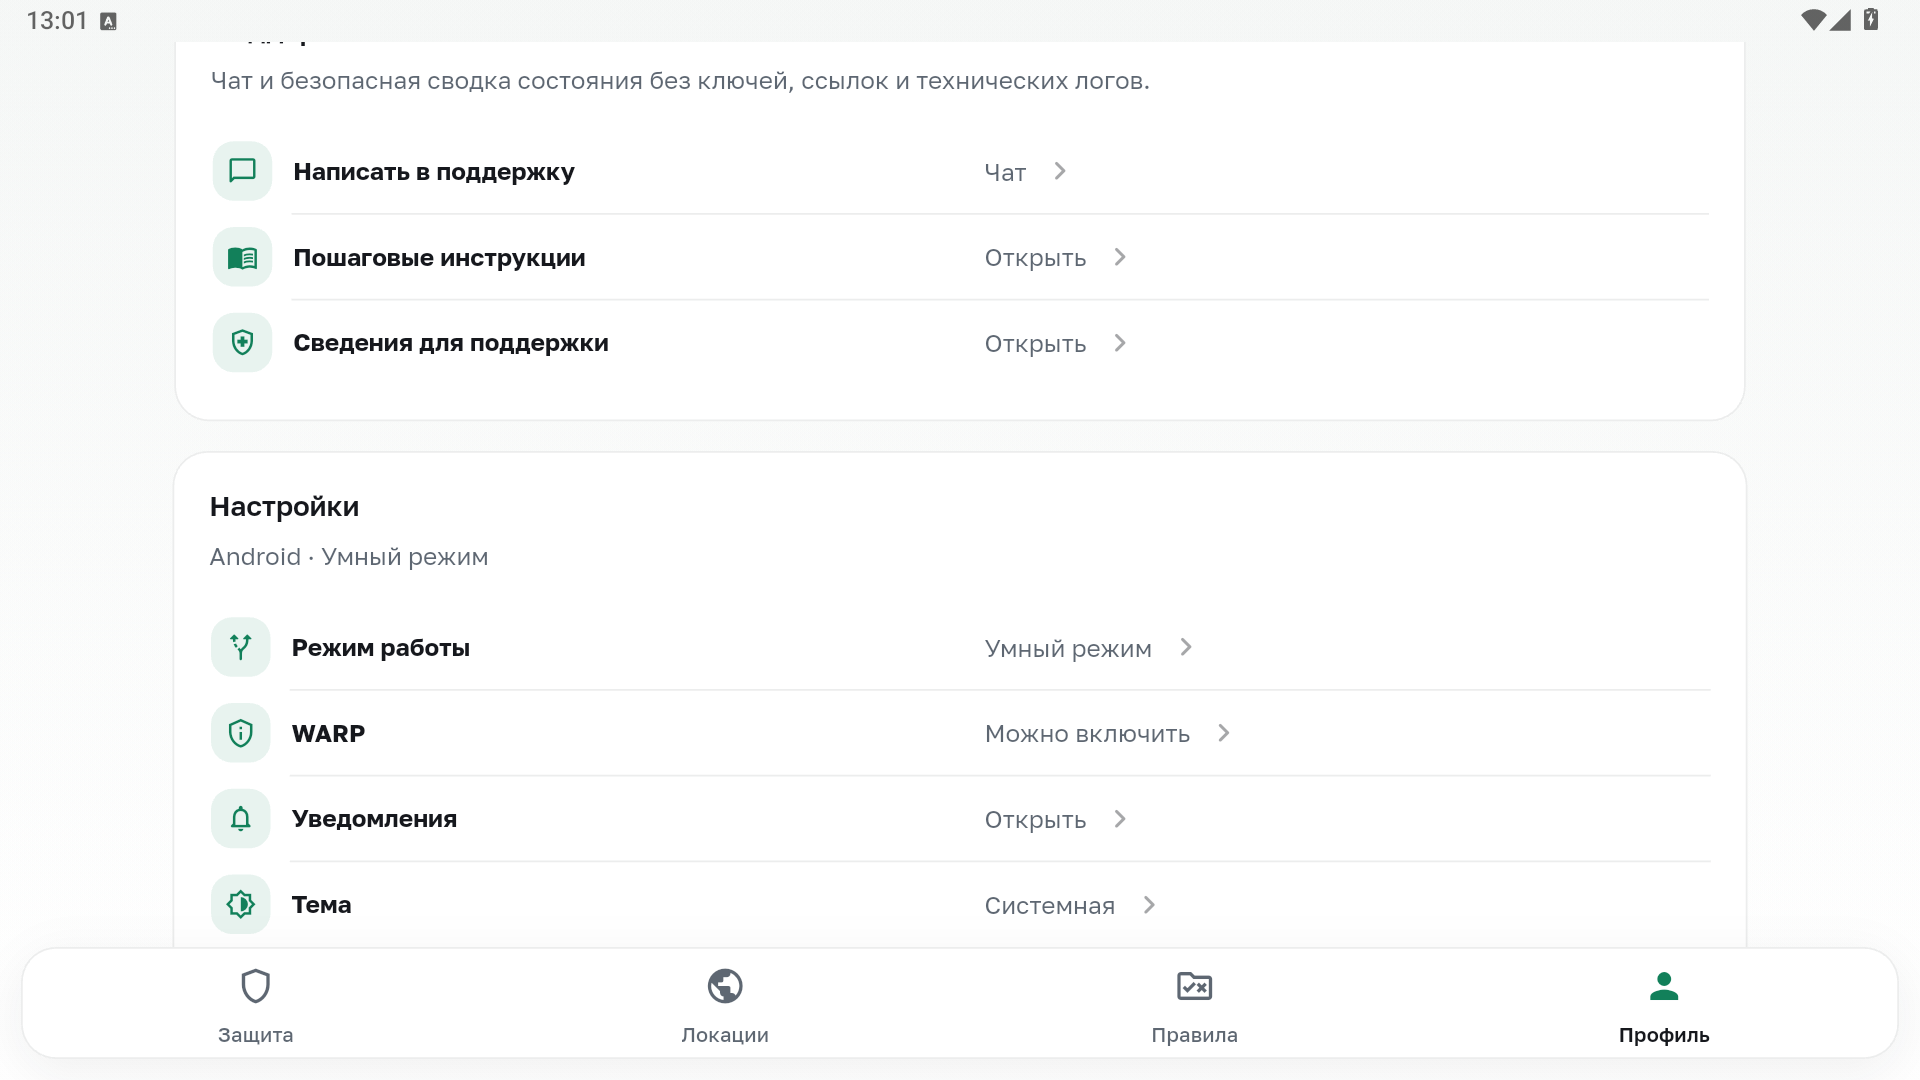Tap the support description text about ключей
Screen dimensions: 1920x1080
point(680,81)
